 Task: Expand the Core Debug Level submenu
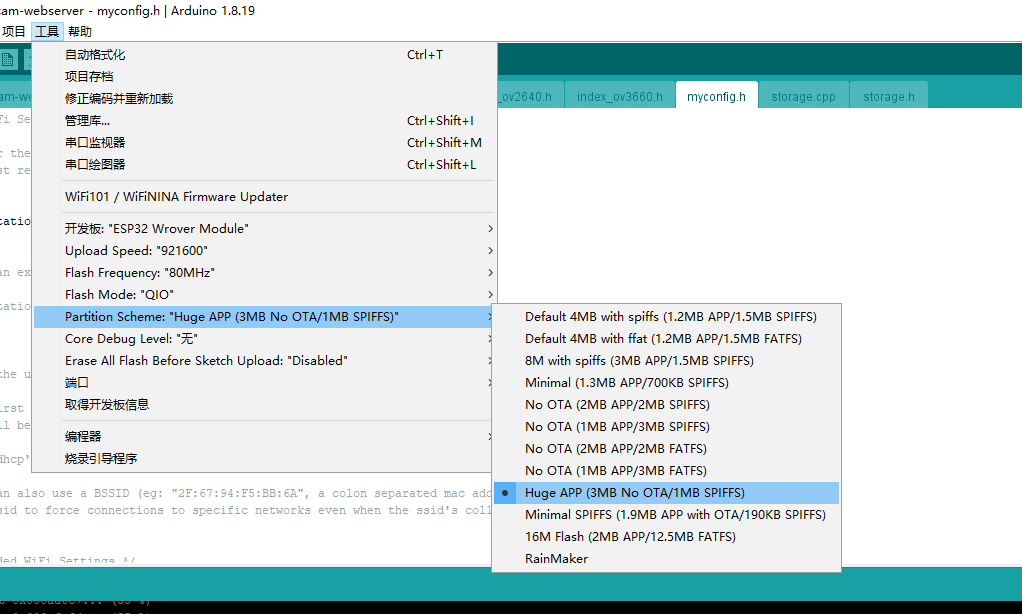click(264, 339)
